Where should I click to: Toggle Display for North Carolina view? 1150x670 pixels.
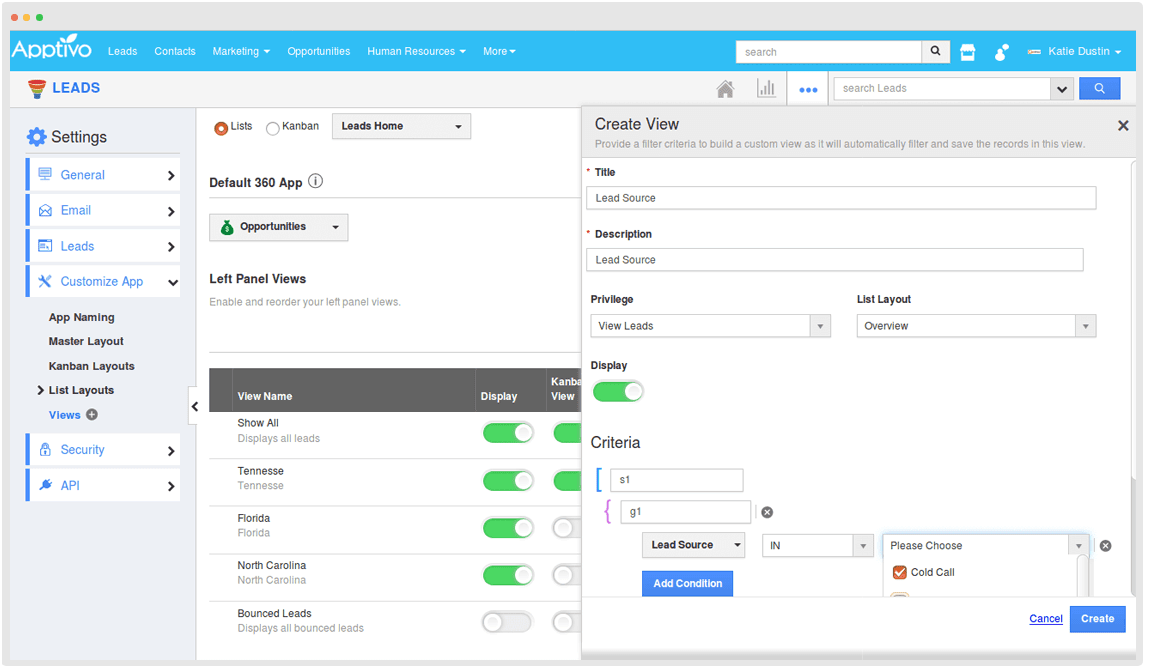point(508,575)
